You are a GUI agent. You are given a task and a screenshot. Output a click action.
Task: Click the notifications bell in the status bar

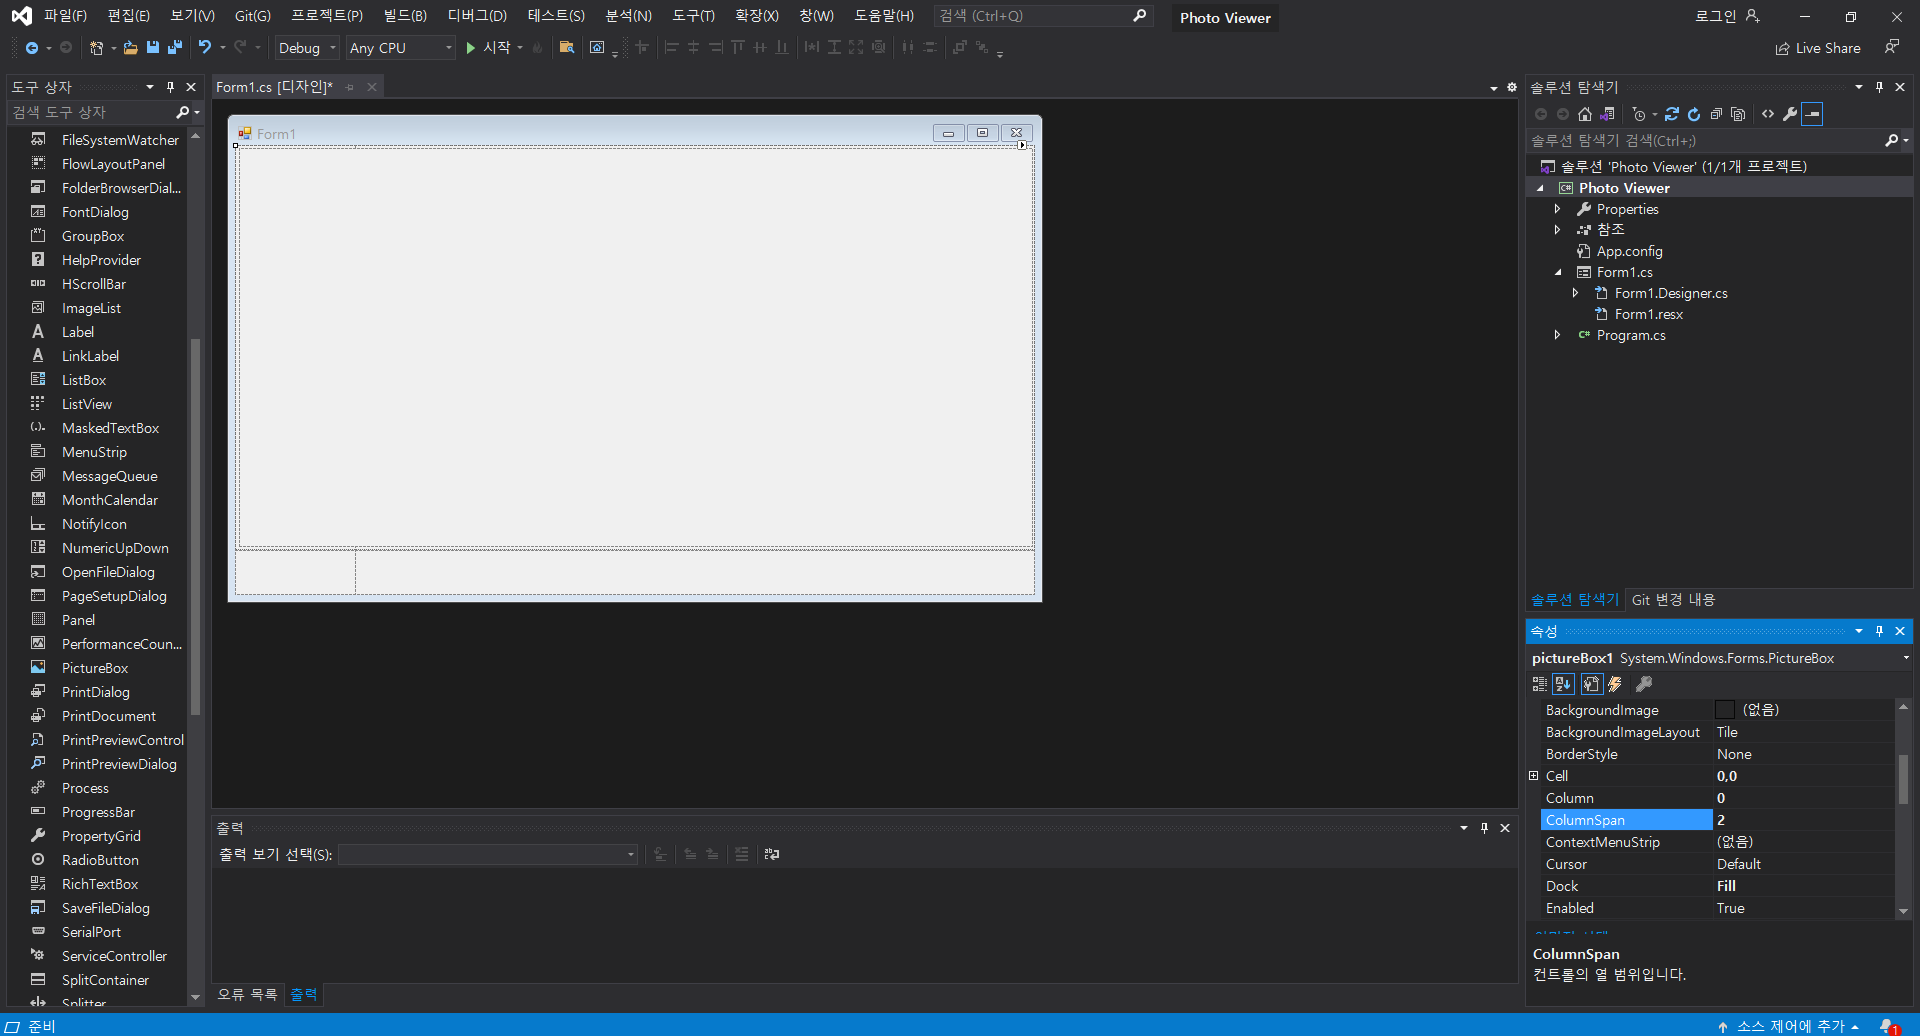[1888, 1026]
